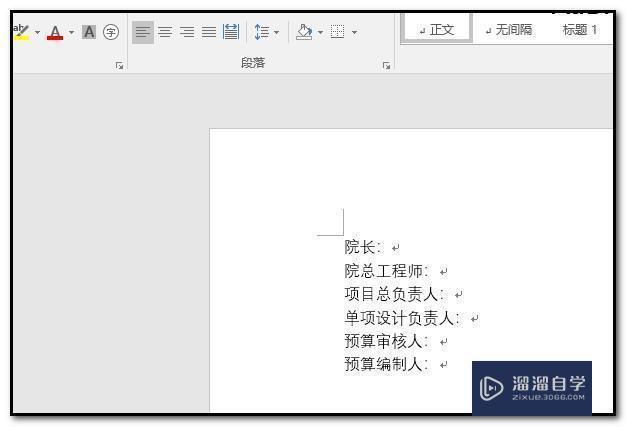
Task: Open font color dropdown arrow
Action: point(72,32)
